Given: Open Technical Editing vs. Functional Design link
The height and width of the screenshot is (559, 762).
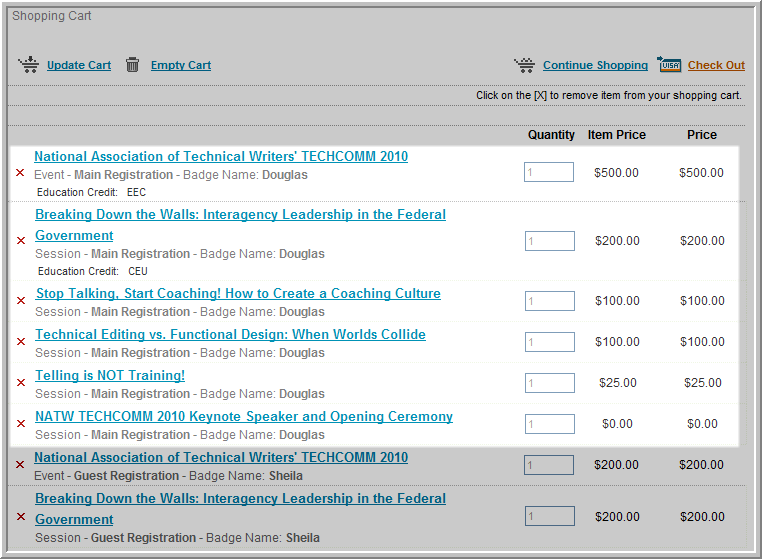Looking at the screenshot, I should click(x=230, y=334).
